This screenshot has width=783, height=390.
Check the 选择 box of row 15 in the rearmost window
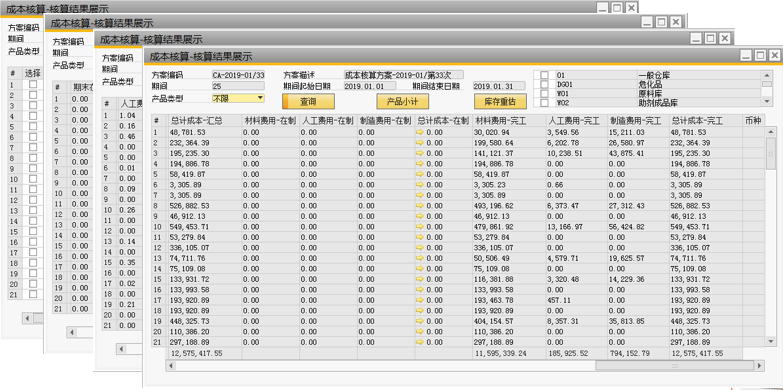[x=33, y=232]
